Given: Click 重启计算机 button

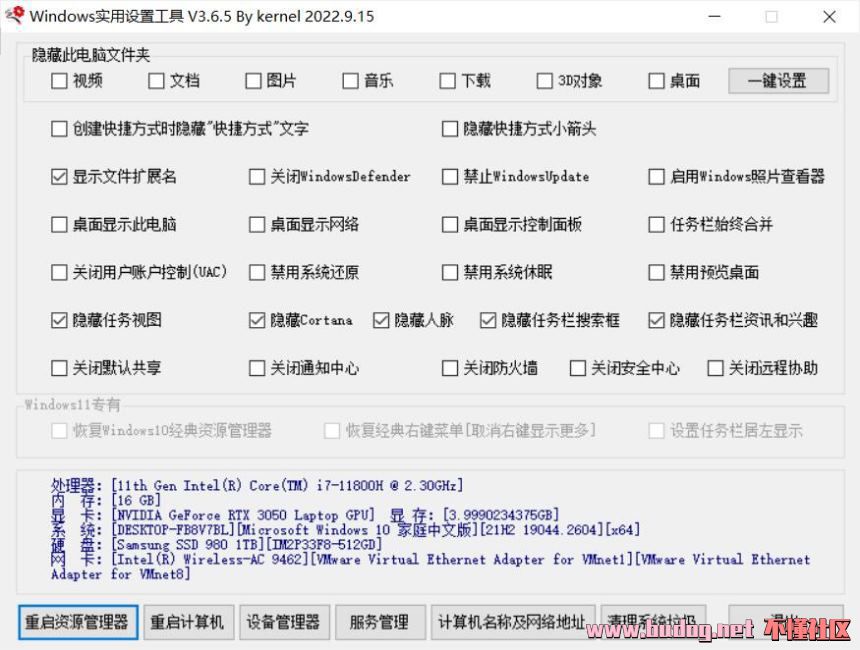Looking at the screenshot, I should (189, 622).
